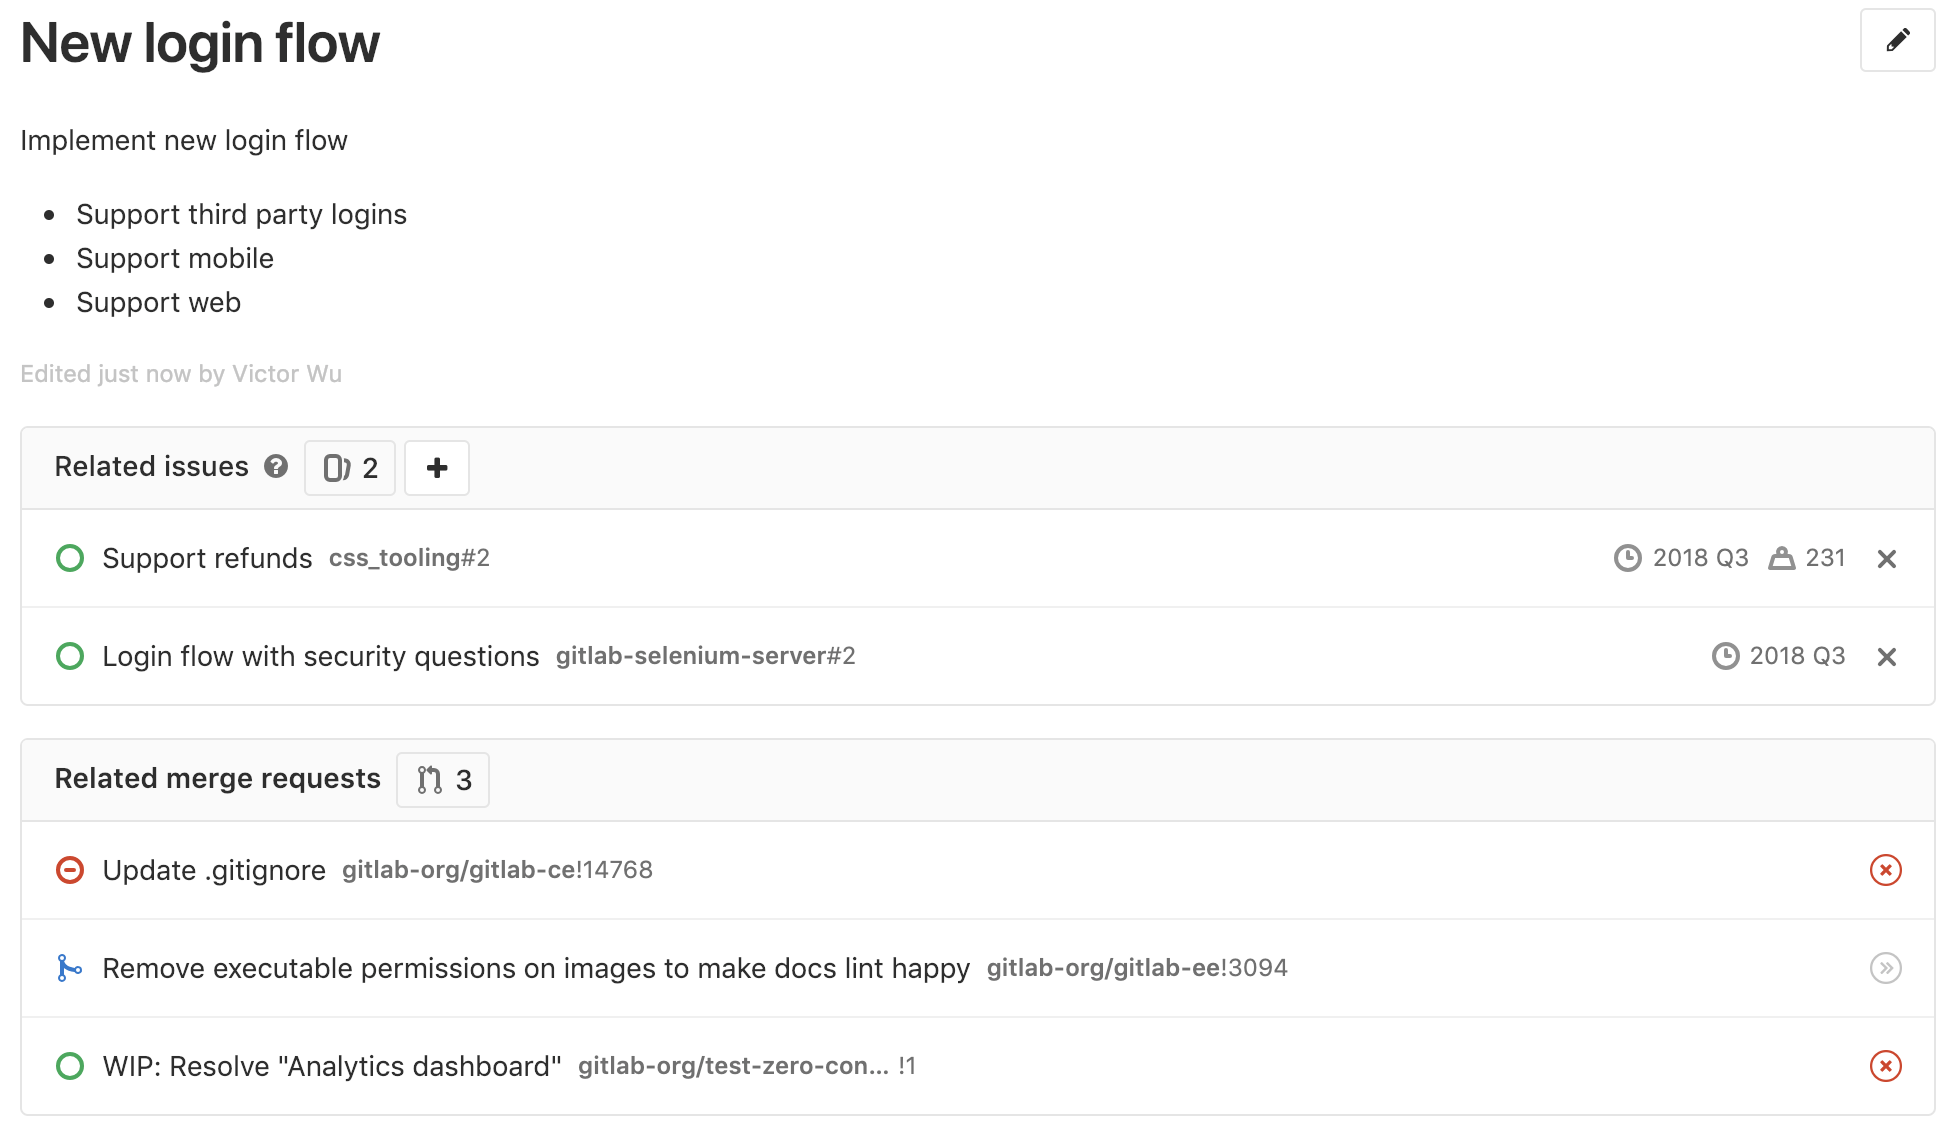Image resolution: width=1950 pixels, height=1132 pixels.
Task: Click the issue count badge showing 2
Action: coord(349,467)
